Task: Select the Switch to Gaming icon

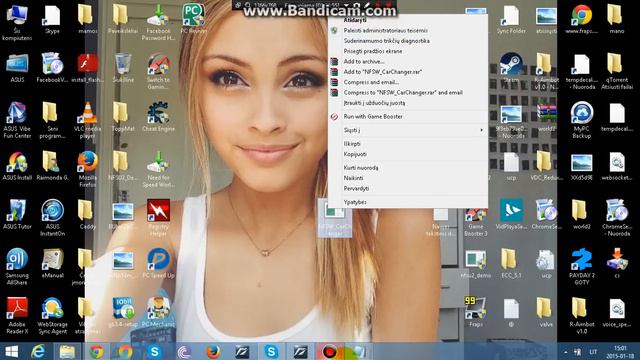Action: pos(158,71)
